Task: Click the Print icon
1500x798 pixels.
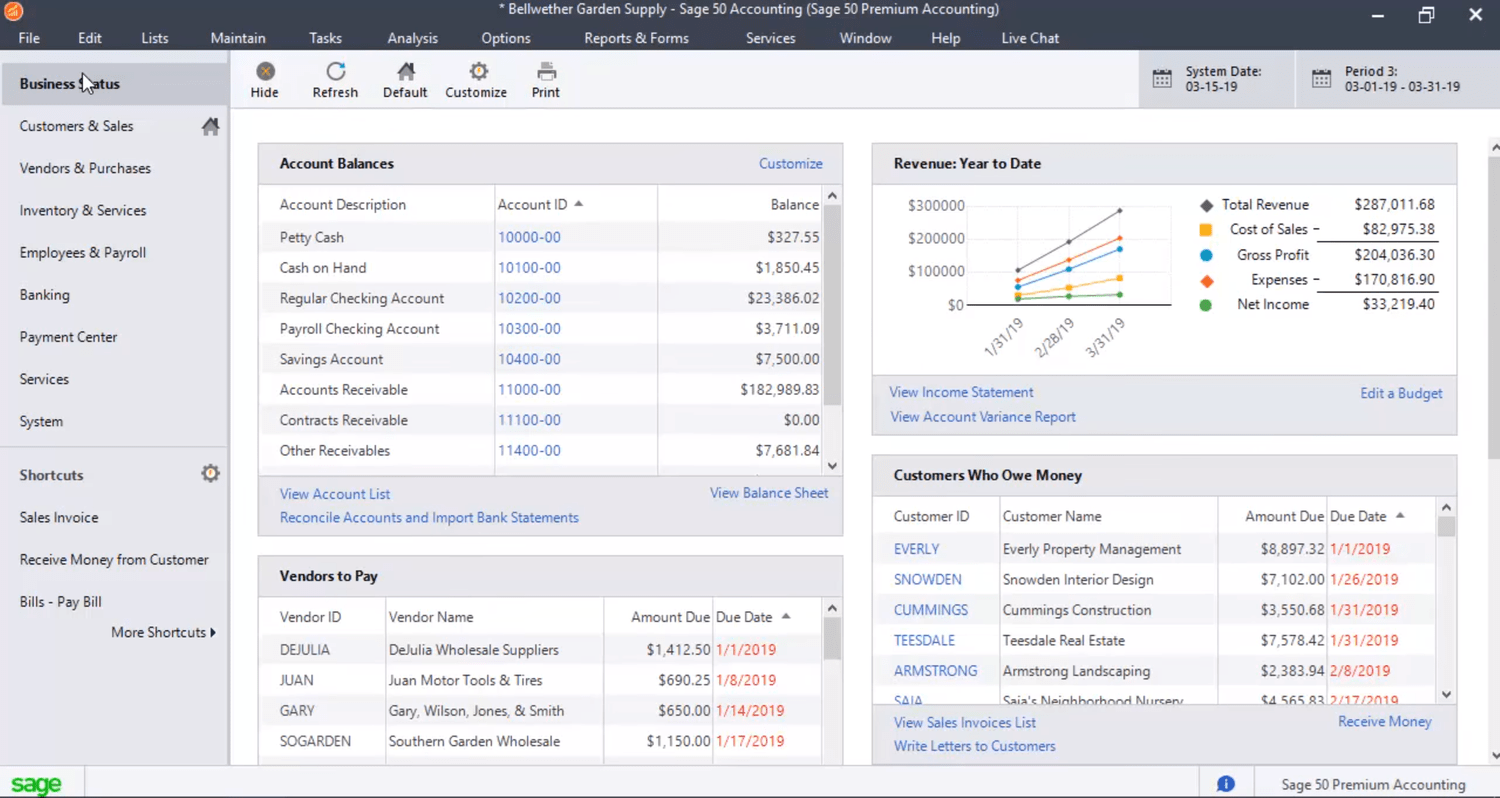Action: (x=545, y=79)
